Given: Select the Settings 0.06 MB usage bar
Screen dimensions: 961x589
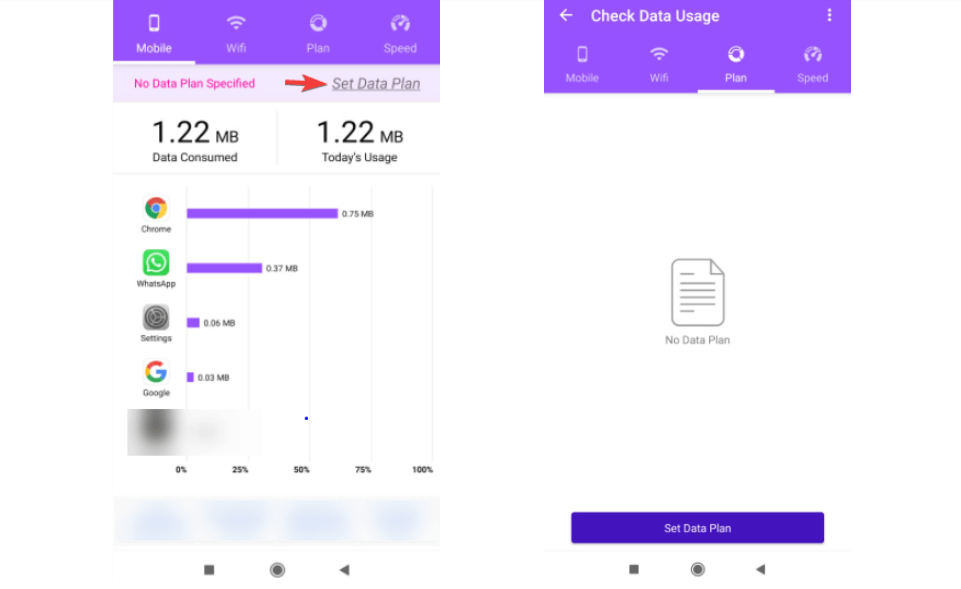Looking at the screenshot, I should tap(193, 322).
